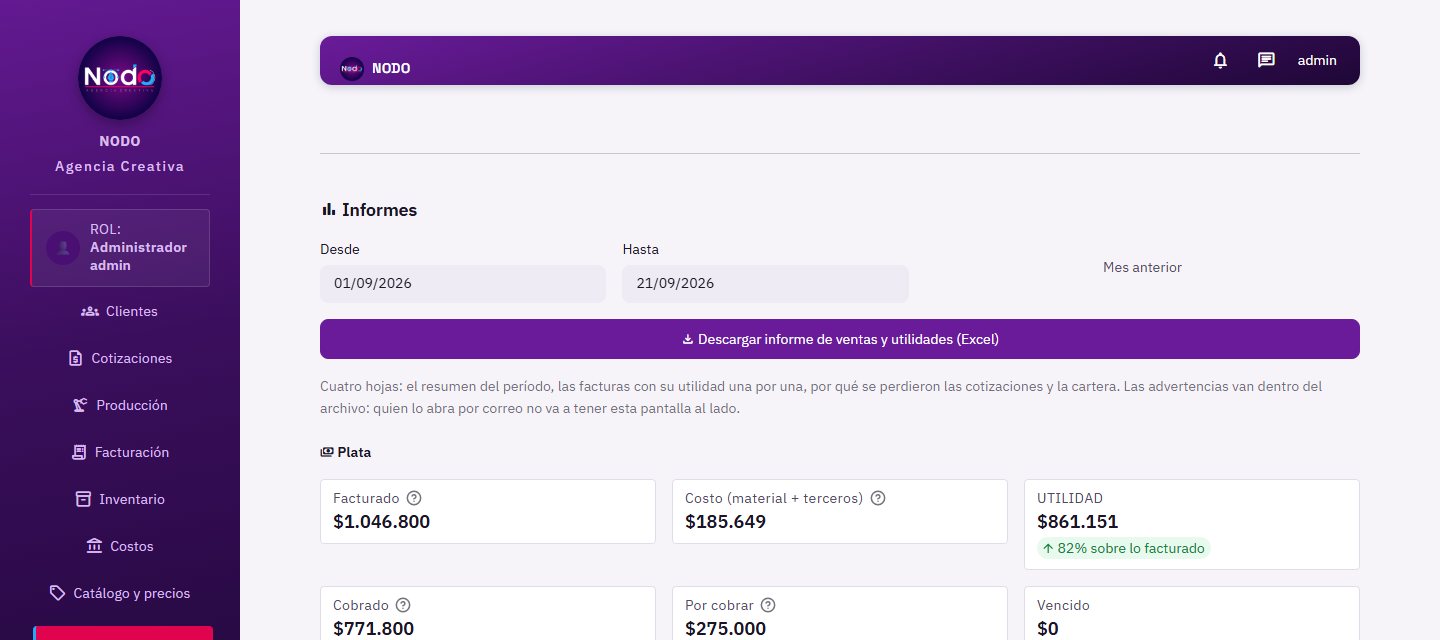
Task: Select the Mes anterior shortcut
Action: 1142,267
